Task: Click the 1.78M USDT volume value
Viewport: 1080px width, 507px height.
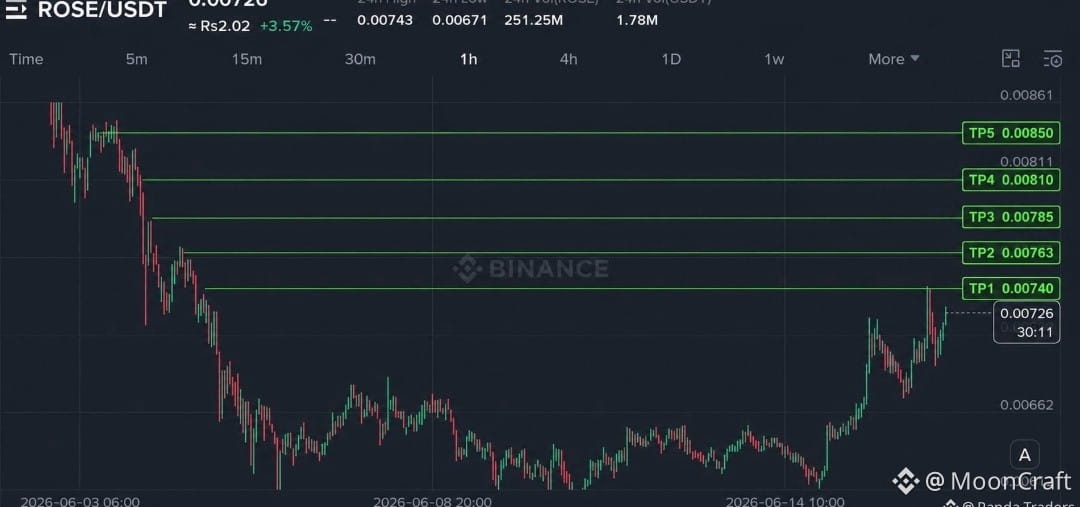Action: (x=637, y=21)
